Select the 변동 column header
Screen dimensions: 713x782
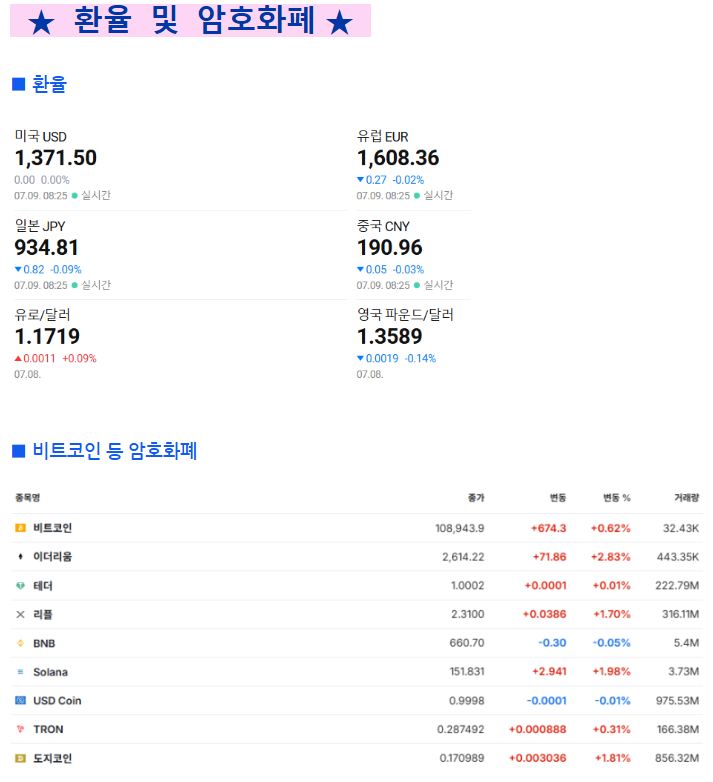[557, 497]
